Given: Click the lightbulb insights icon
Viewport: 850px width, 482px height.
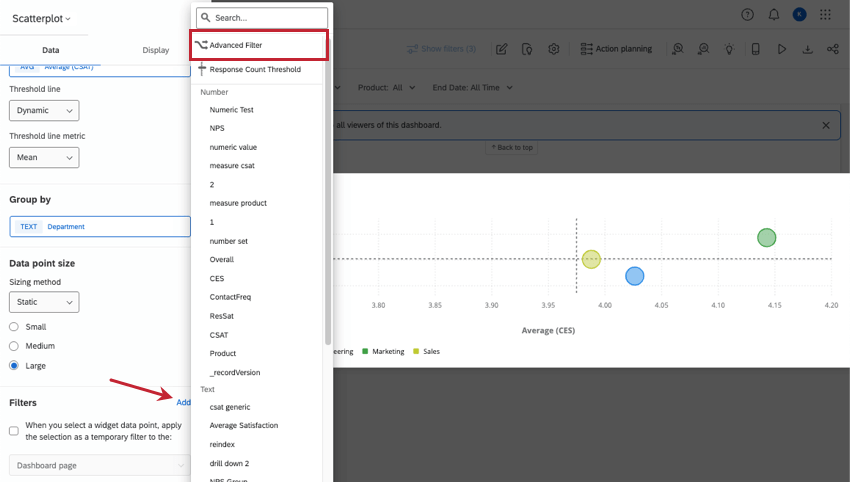Looking at the screenshot, I should 730,49.
